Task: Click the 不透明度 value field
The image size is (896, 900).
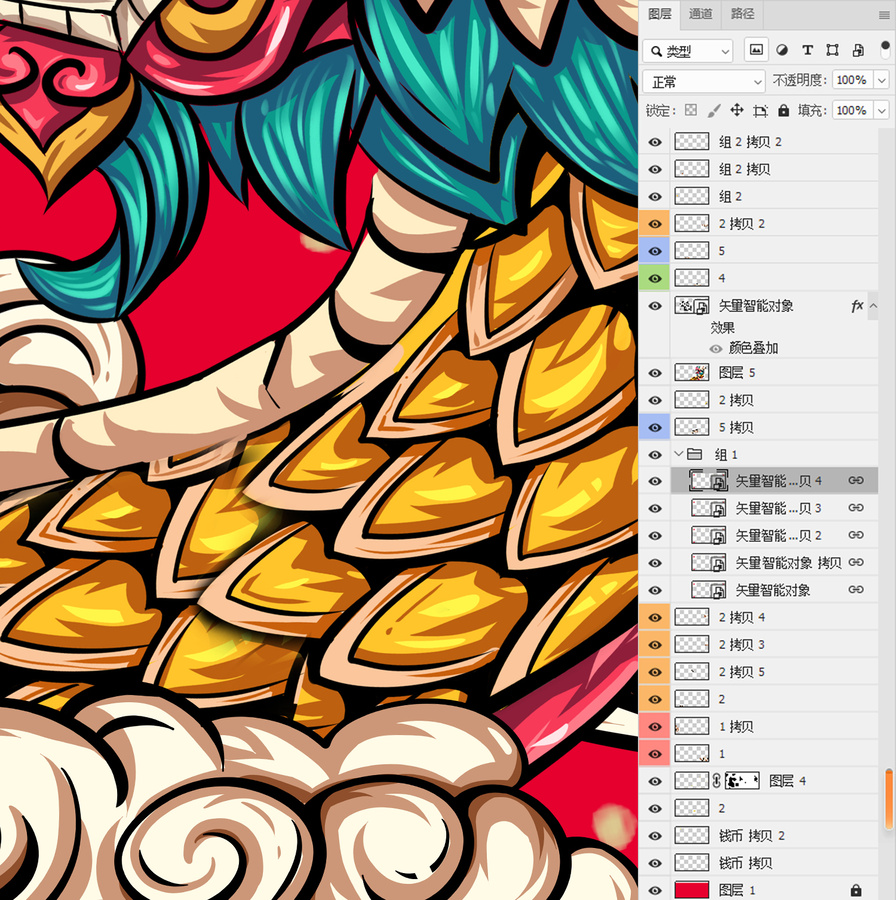Action: tap(852, 80)
